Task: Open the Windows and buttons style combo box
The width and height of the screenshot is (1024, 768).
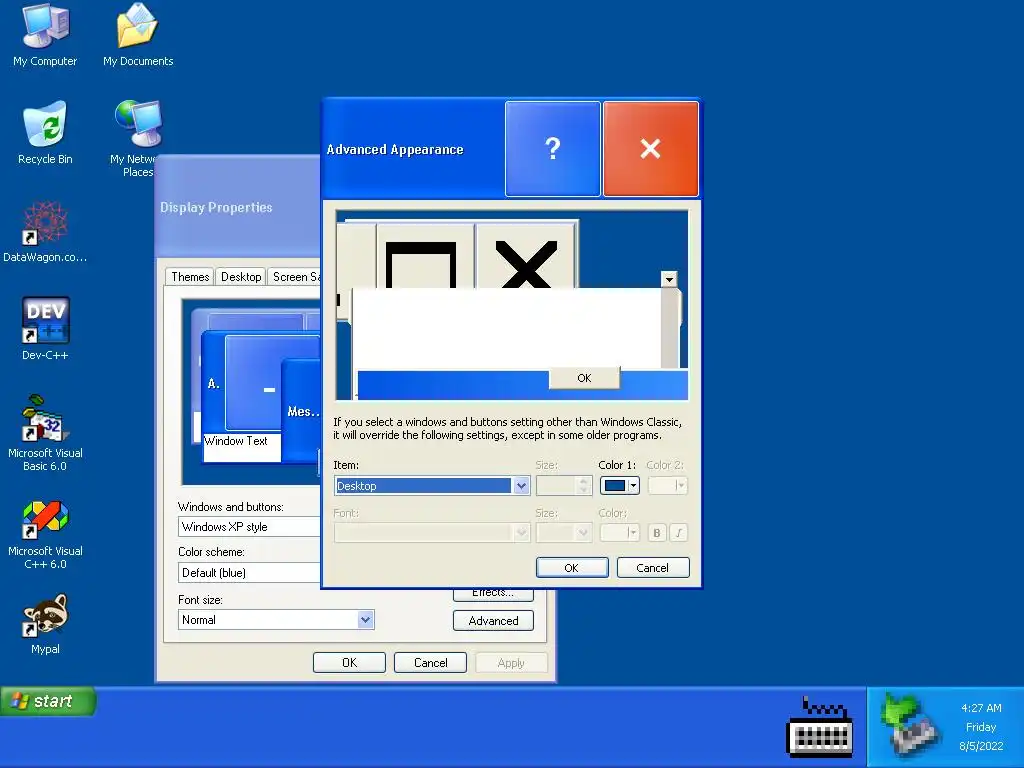Action: (249, 526)
